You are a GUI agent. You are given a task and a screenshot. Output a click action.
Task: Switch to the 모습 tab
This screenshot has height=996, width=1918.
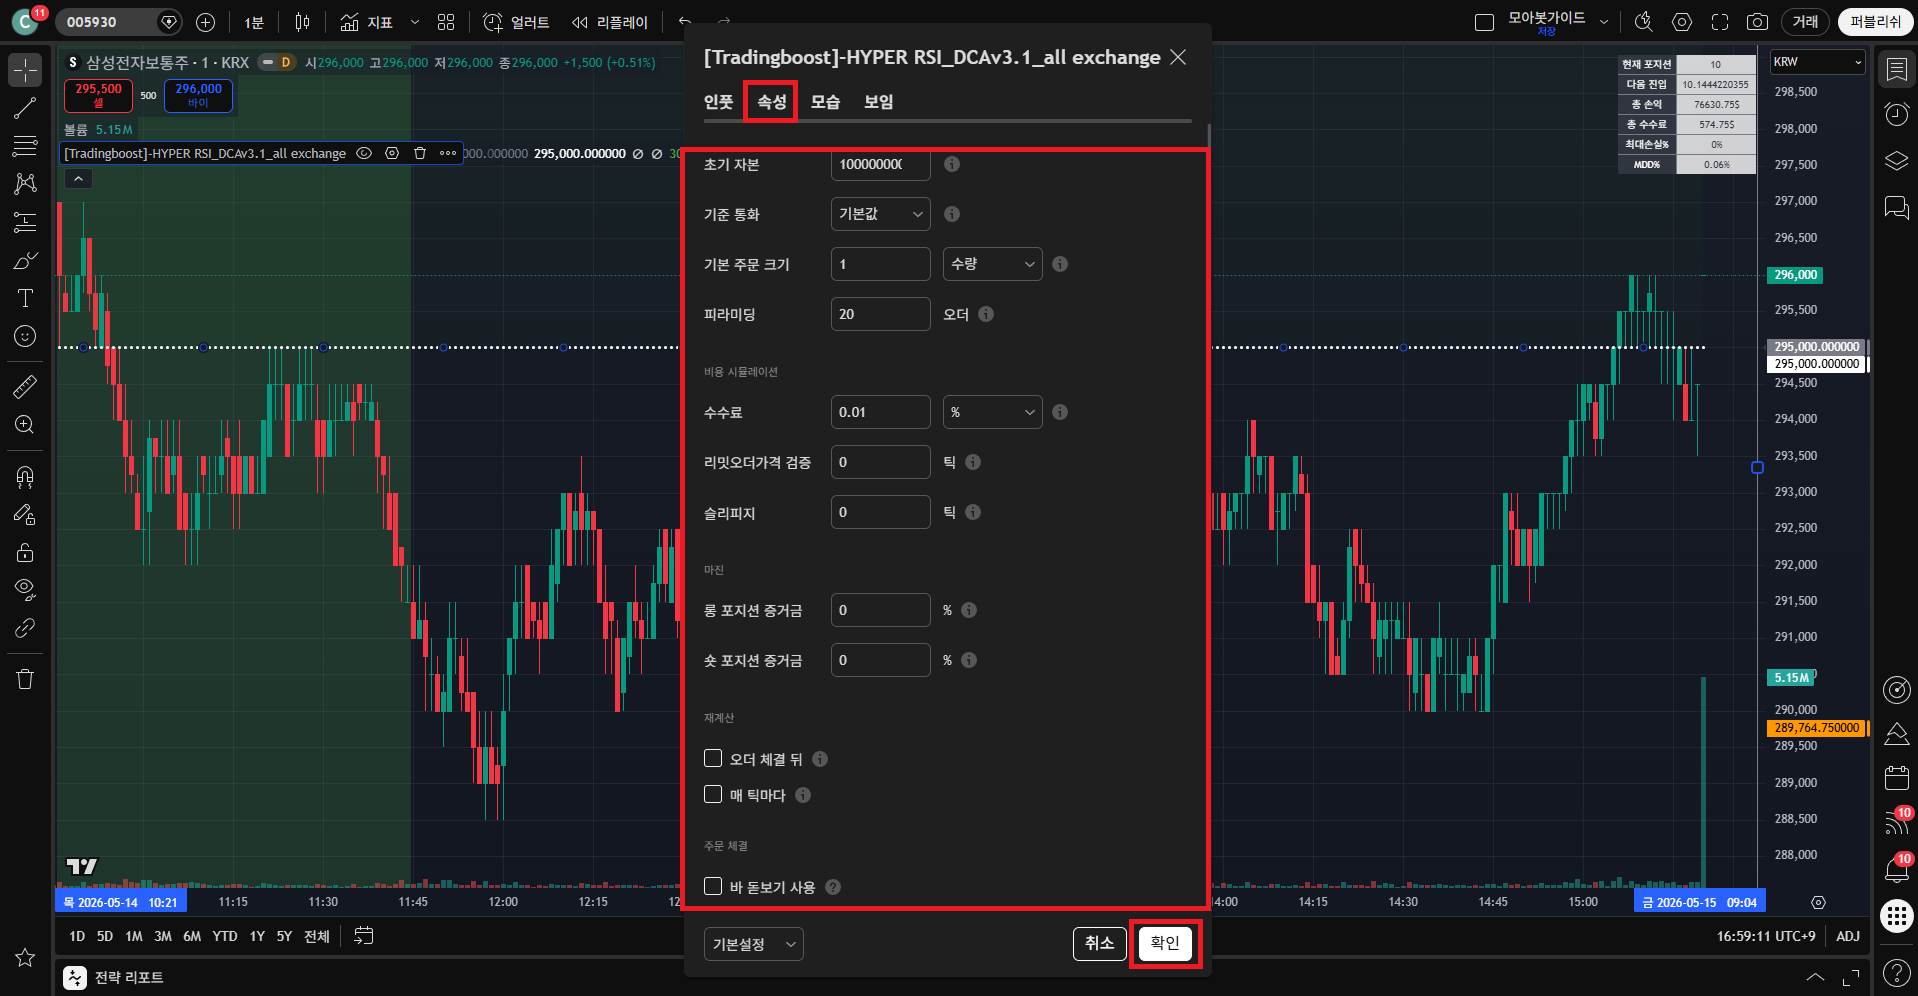(825, 101)
